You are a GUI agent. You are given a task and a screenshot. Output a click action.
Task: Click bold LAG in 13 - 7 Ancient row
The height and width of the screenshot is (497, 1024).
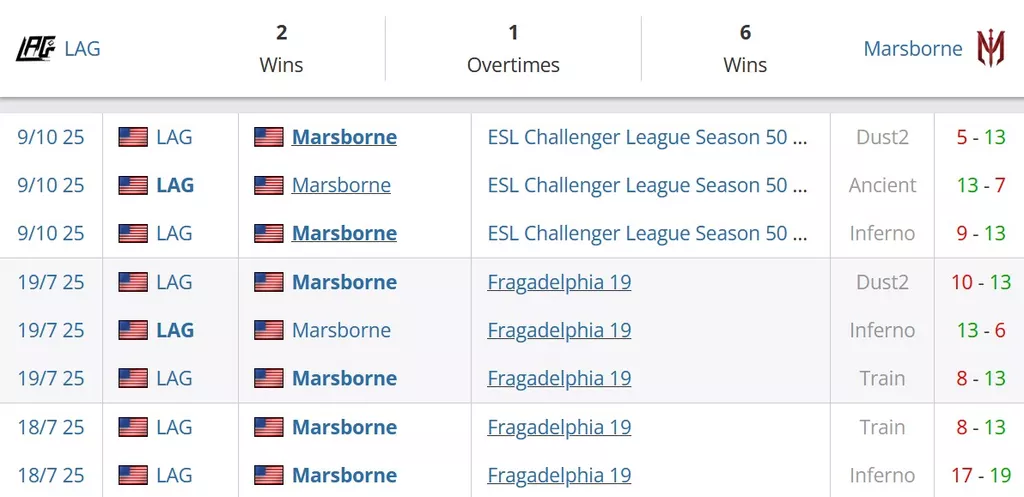click(175, 185)
